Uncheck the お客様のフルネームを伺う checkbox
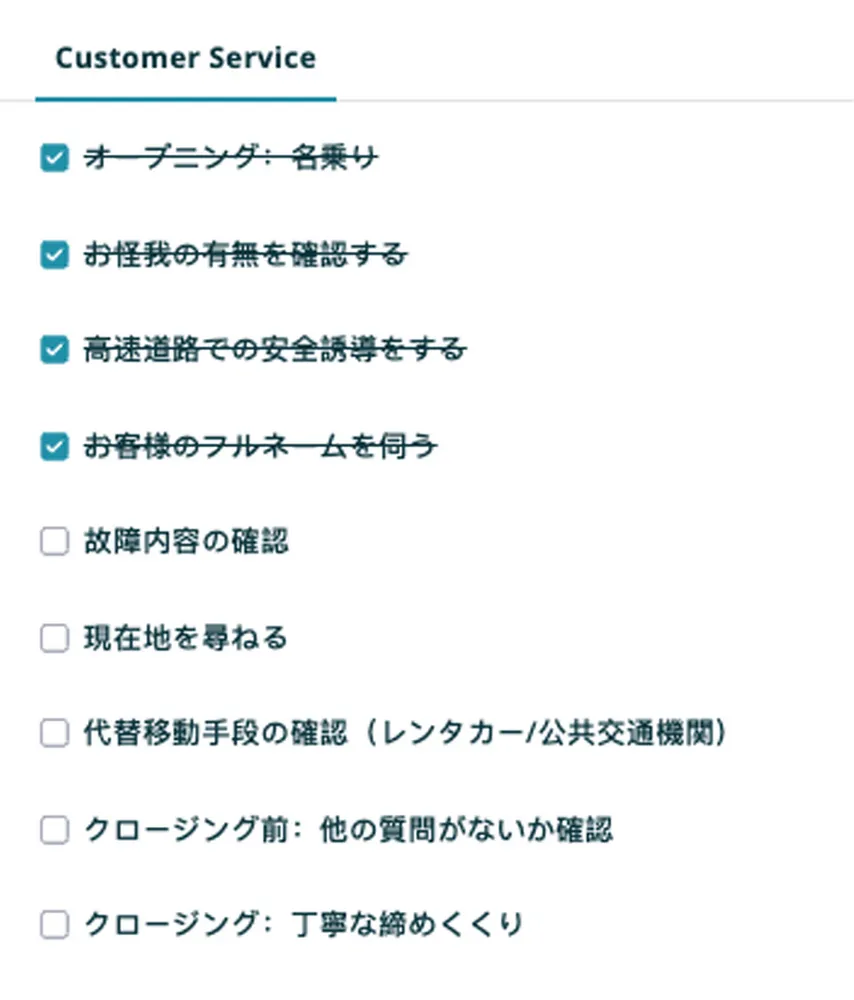The height and width of the screenshot is (1000, 854). [x=54, y=447]
